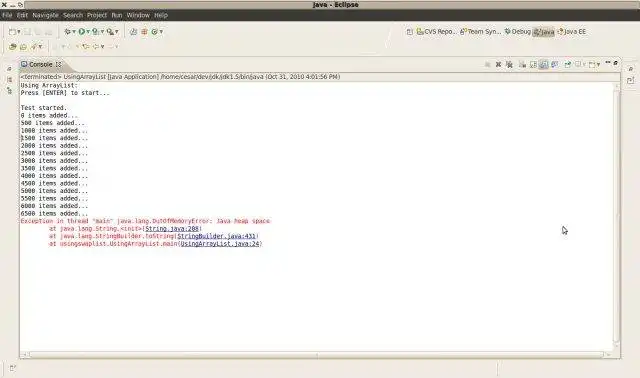
Task: Click the Last Edit Location icon
Action: click(86, 47)
